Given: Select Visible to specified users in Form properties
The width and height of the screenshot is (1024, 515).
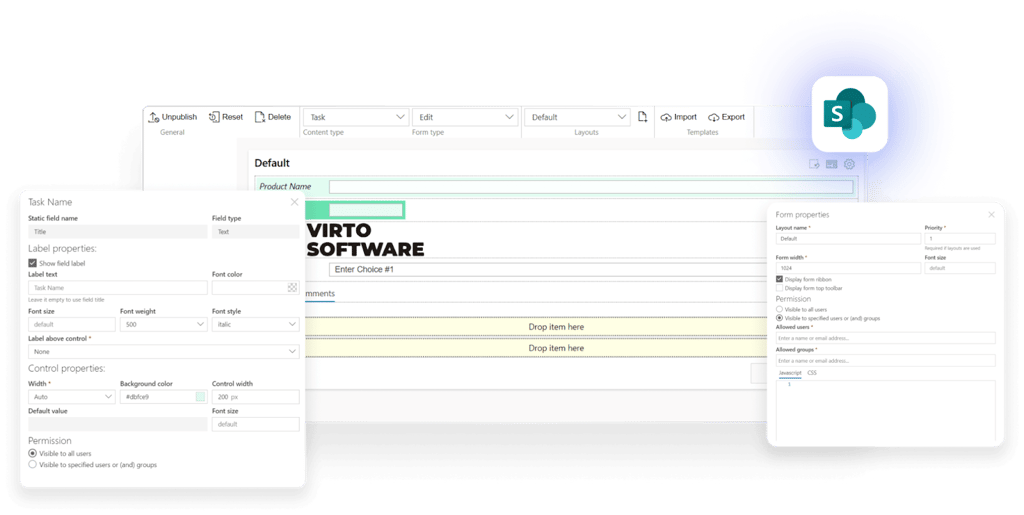Looking at the screenshot, I should click(779, 318).
